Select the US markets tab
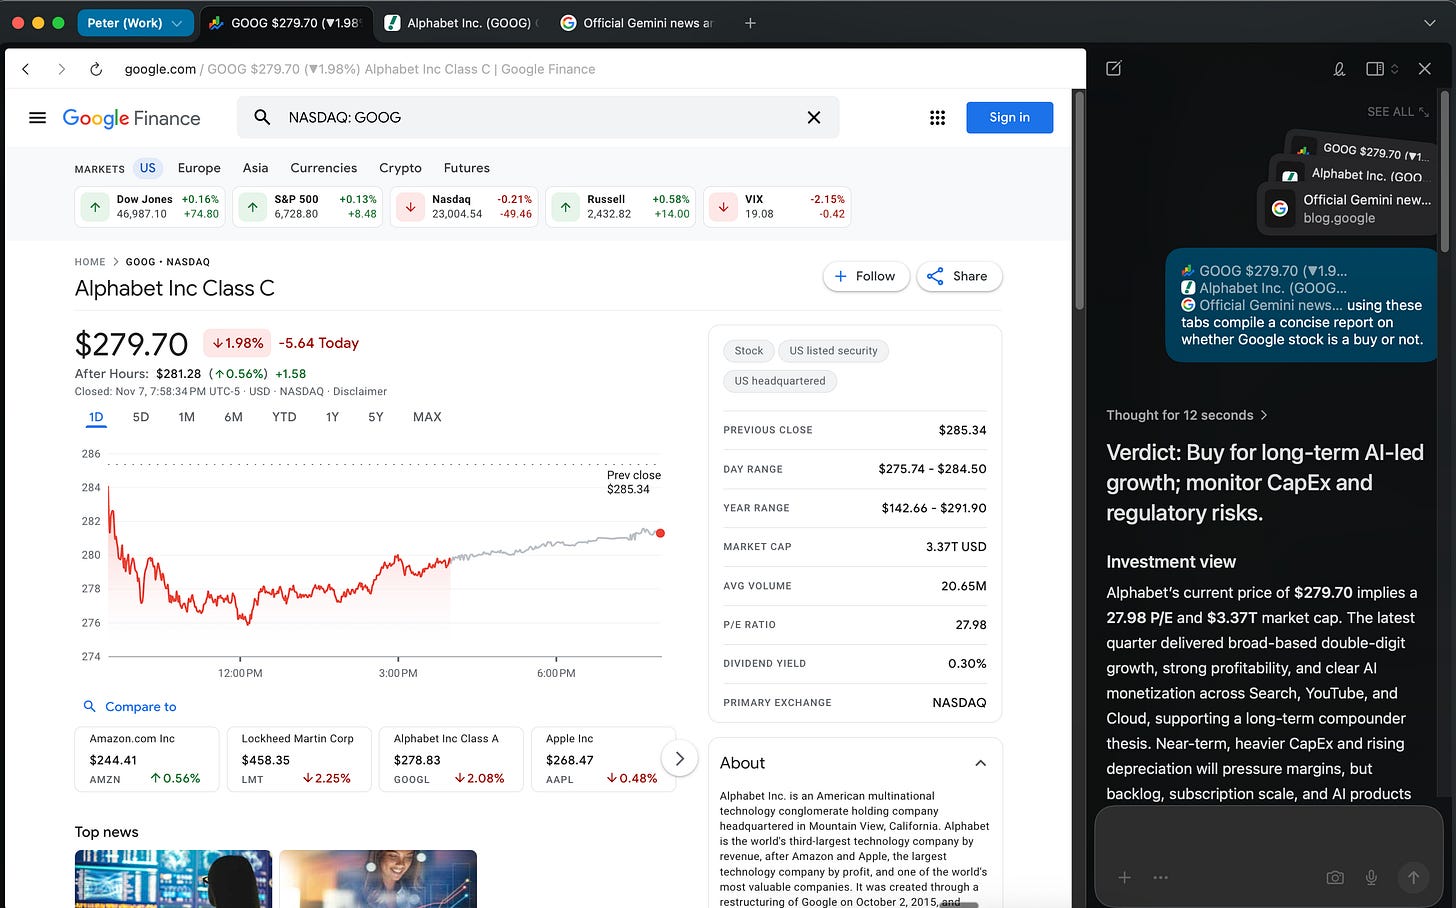 click(x=148, y=168)
